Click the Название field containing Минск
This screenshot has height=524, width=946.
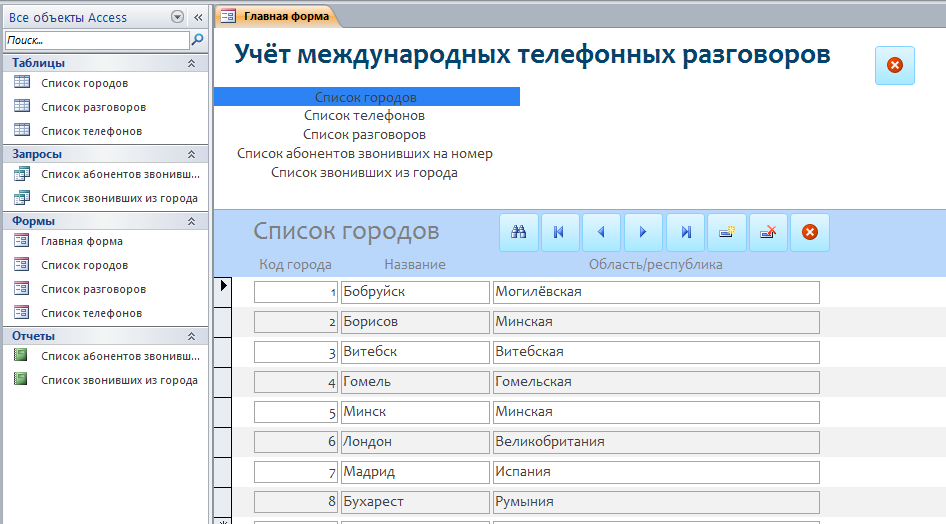pos(413,412)
